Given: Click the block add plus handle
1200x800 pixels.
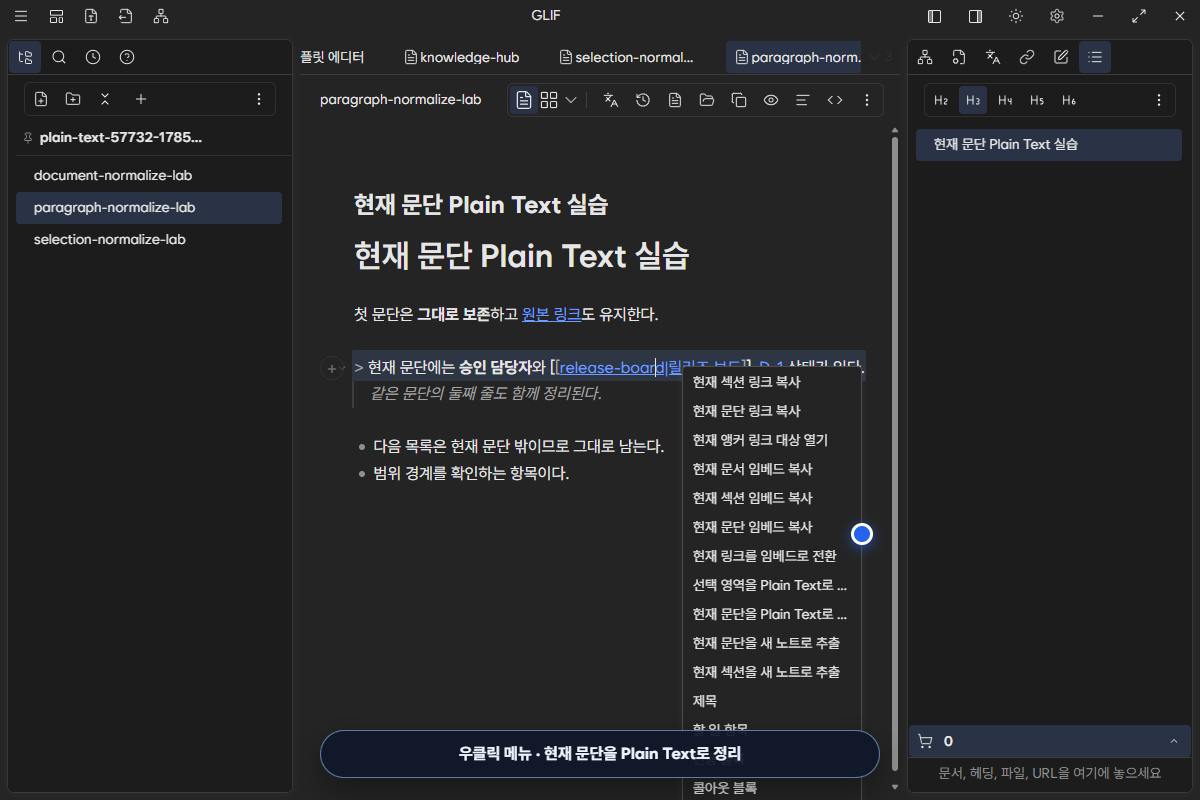Looking at the screenshot, I should (332, 369).
